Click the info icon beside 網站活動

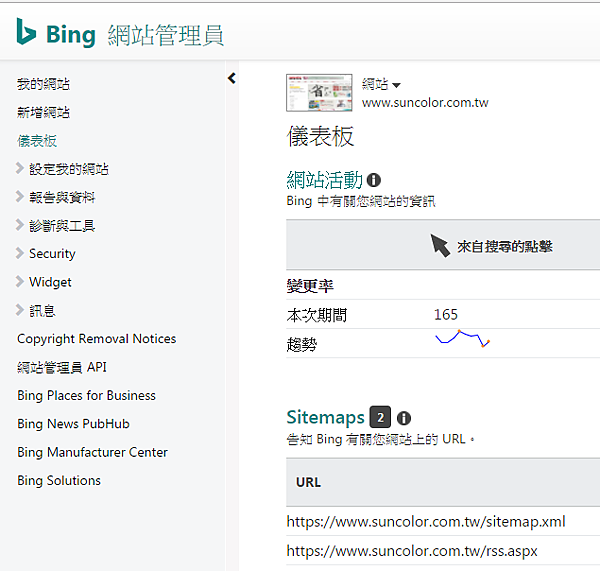click(374, 180)
